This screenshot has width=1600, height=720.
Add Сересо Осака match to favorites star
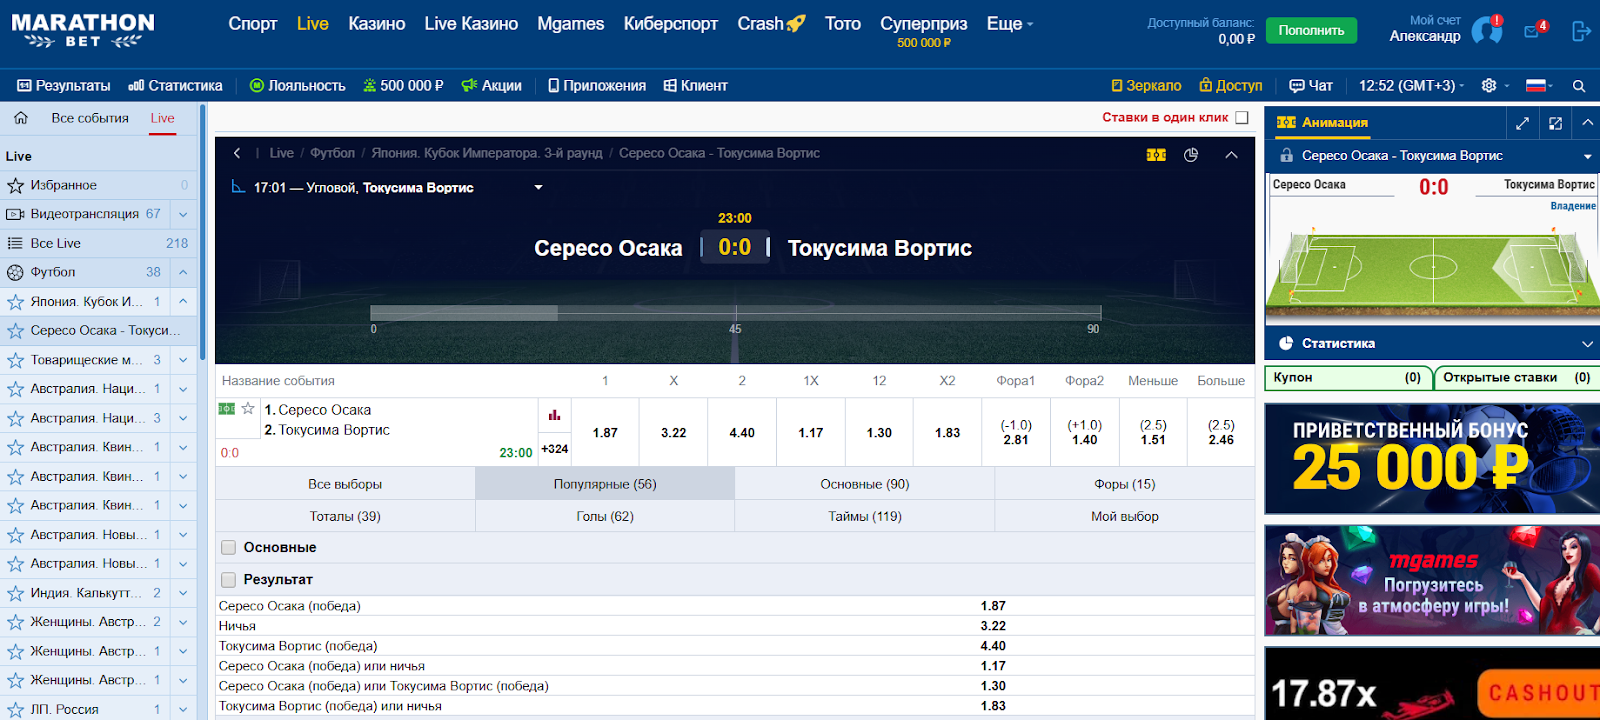coord(248,409)
